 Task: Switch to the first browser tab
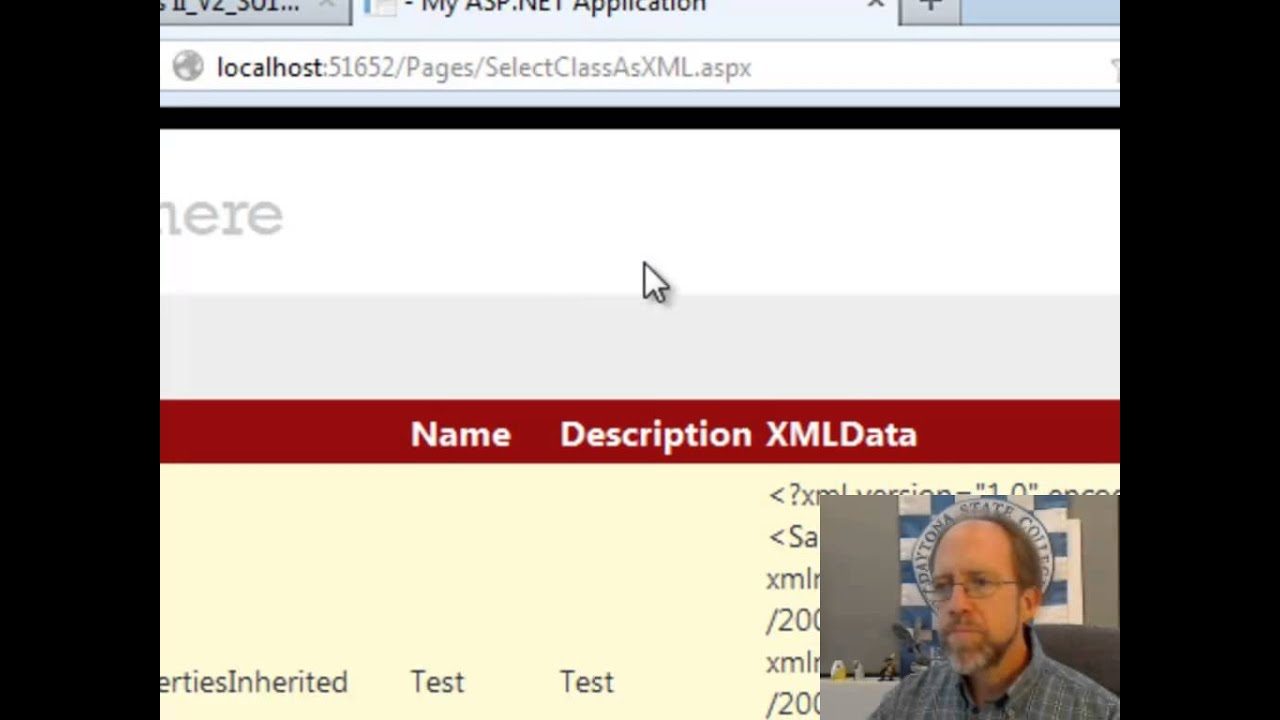255,8
